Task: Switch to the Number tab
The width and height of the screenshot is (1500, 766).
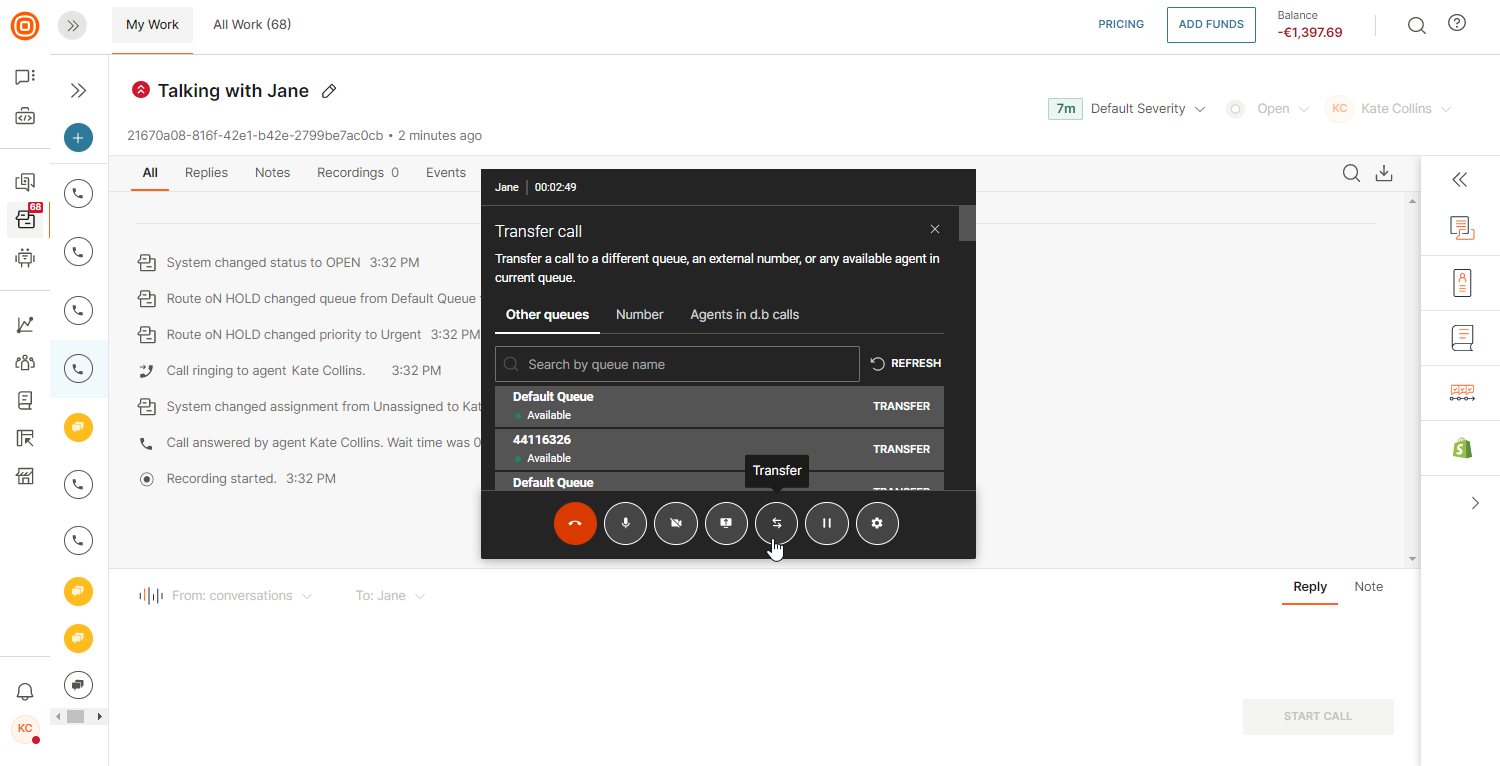Action: pyautogui.click(x=639, y=314)
